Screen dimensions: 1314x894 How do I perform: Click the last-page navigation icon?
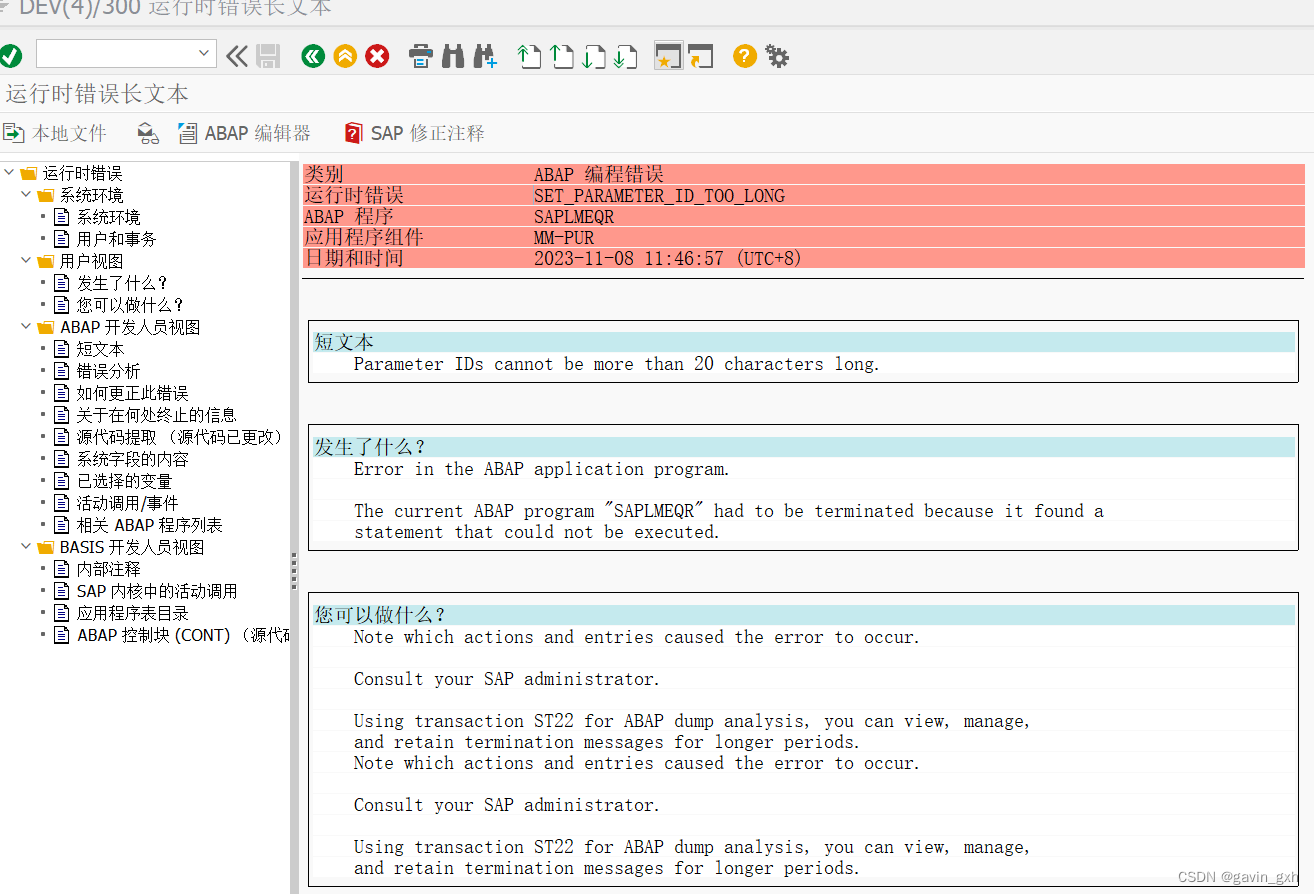pos(627,57)
